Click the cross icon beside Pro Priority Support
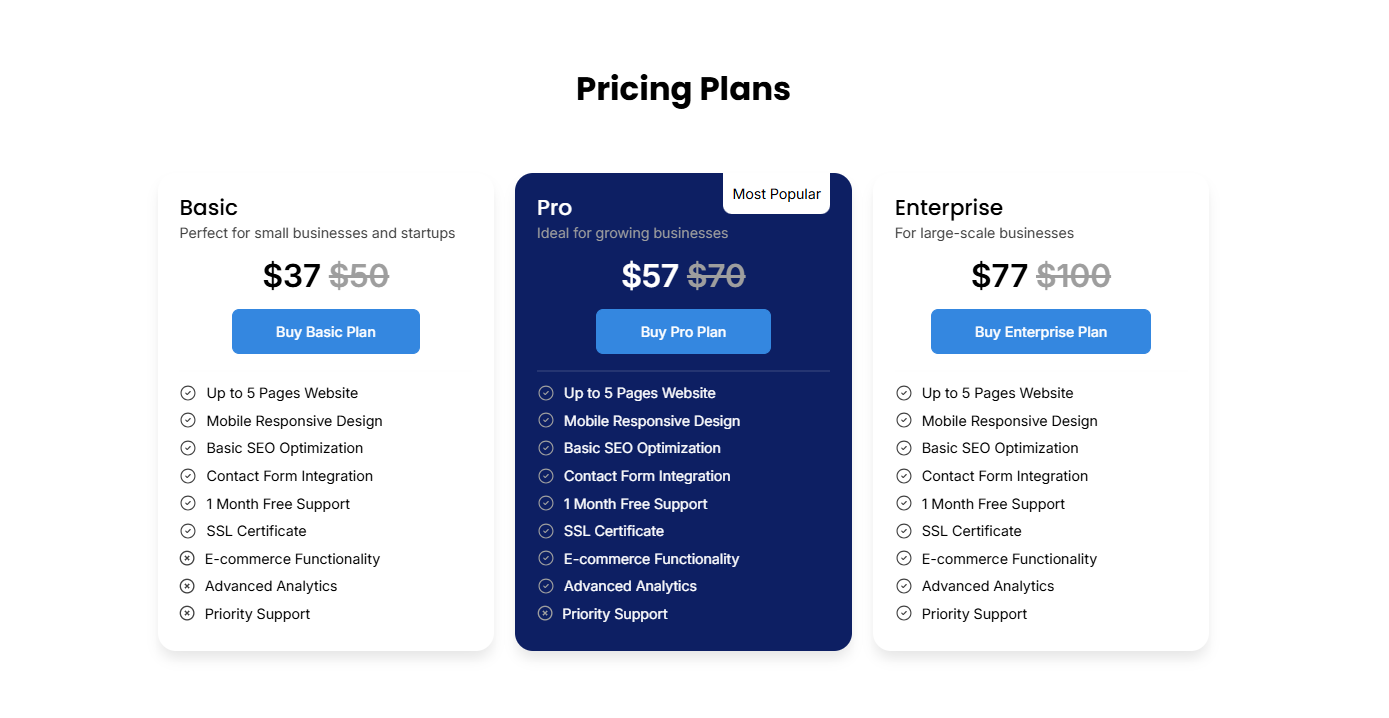This screenshot has height=718, width=1389. 545,614
